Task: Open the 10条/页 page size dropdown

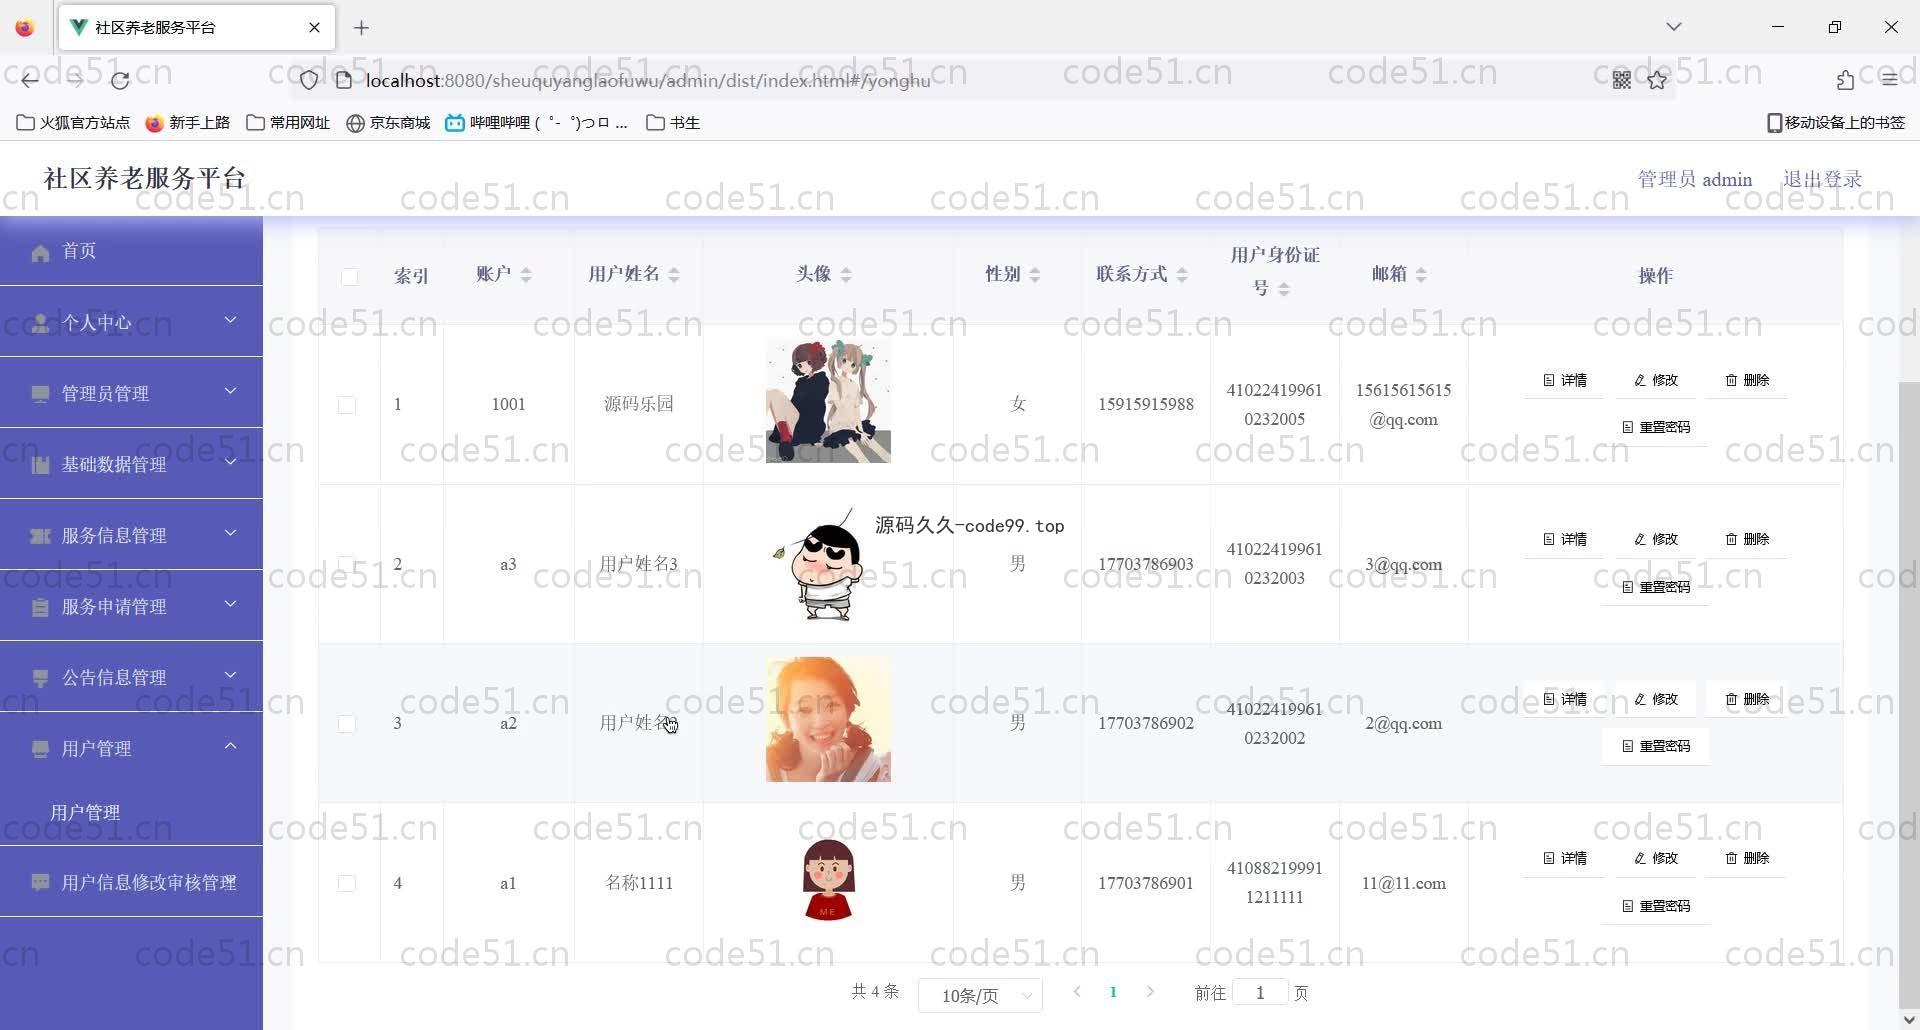Action: coord(980,995)
